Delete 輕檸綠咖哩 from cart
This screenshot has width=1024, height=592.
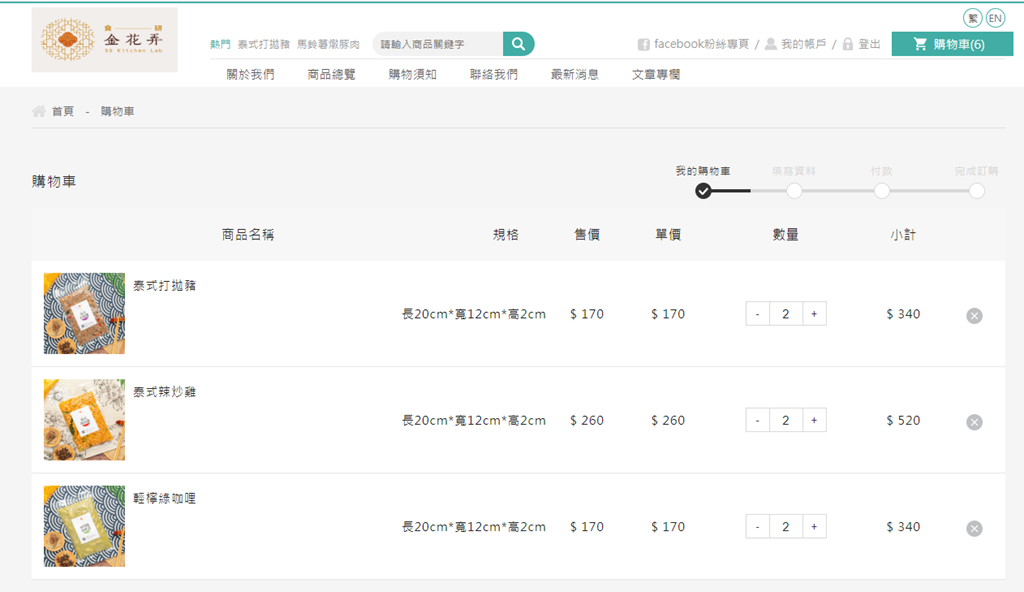(x=974, y=529)
